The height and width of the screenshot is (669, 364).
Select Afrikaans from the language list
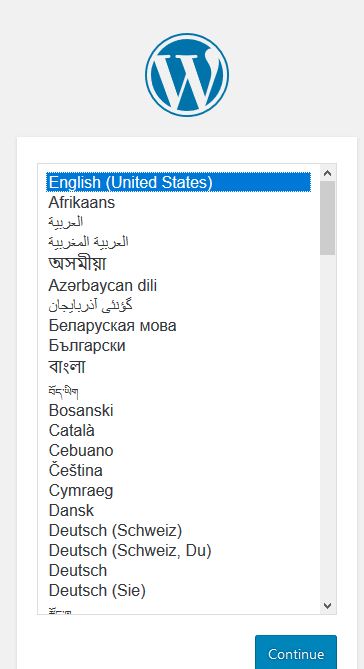pos(178,202)
